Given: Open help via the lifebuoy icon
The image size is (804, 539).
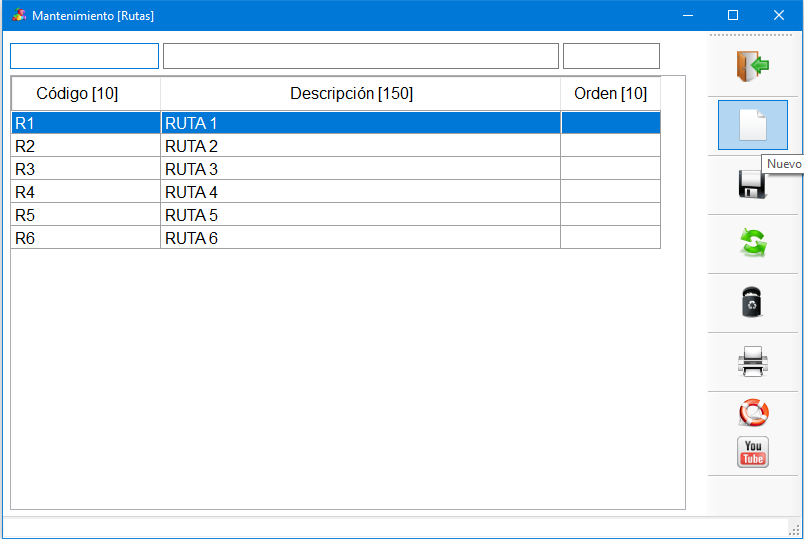Looking at the screenshot, I should pos(753,412).
